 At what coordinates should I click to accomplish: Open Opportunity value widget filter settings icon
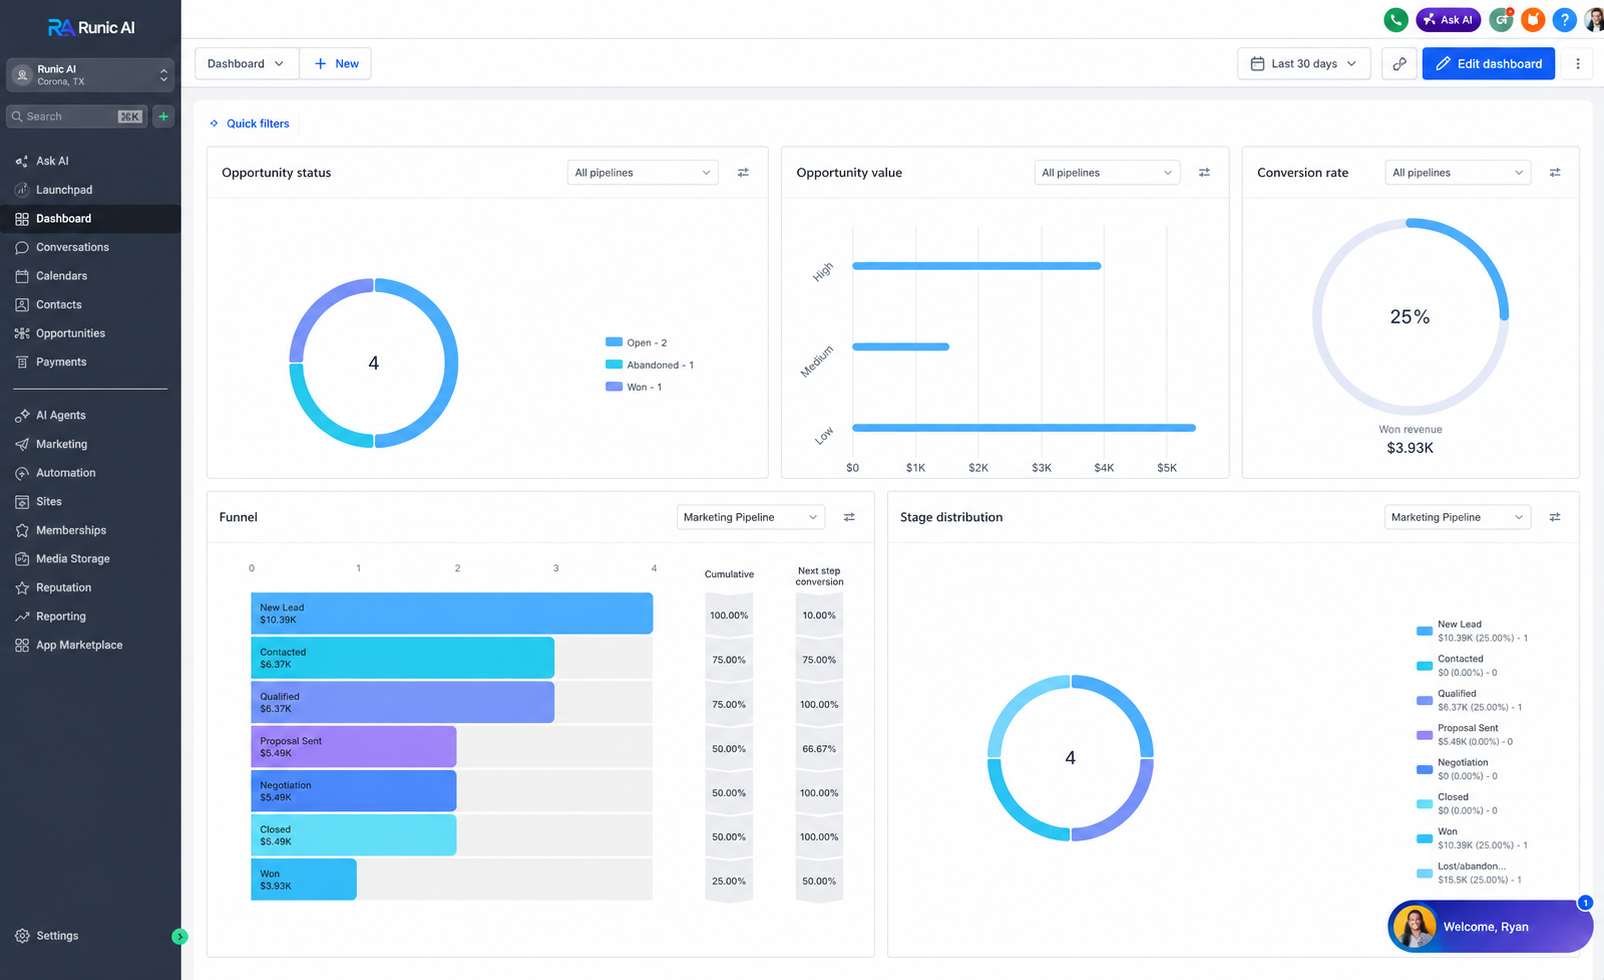point(1204,172)
